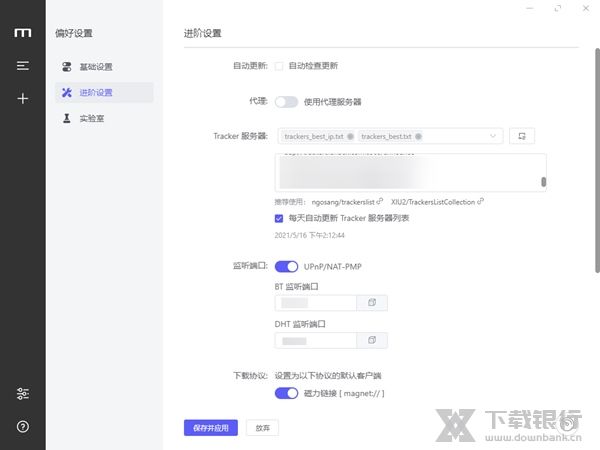The width and height of the screenshot is (600, 450).
Task: Click the 实验室 lab icon
Action: pyautogui.click(x=67, y=118)
